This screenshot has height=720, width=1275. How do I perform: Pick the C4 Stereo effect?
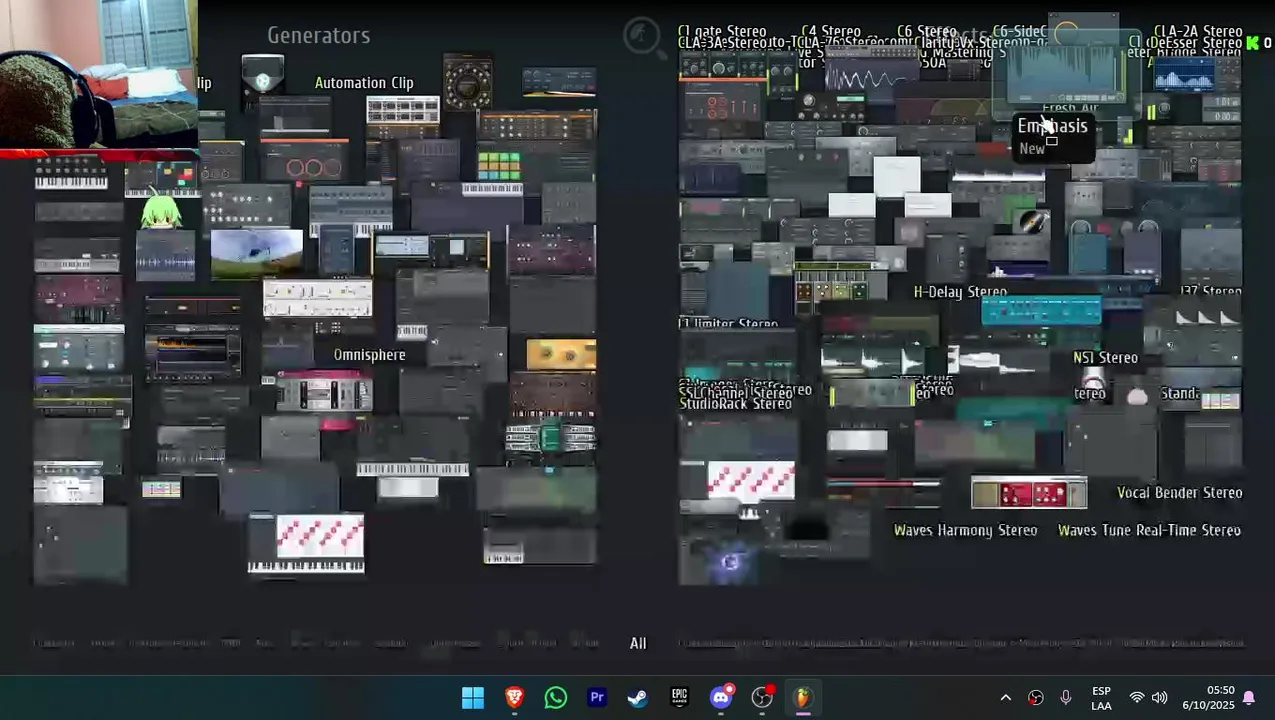pos(831,32)
